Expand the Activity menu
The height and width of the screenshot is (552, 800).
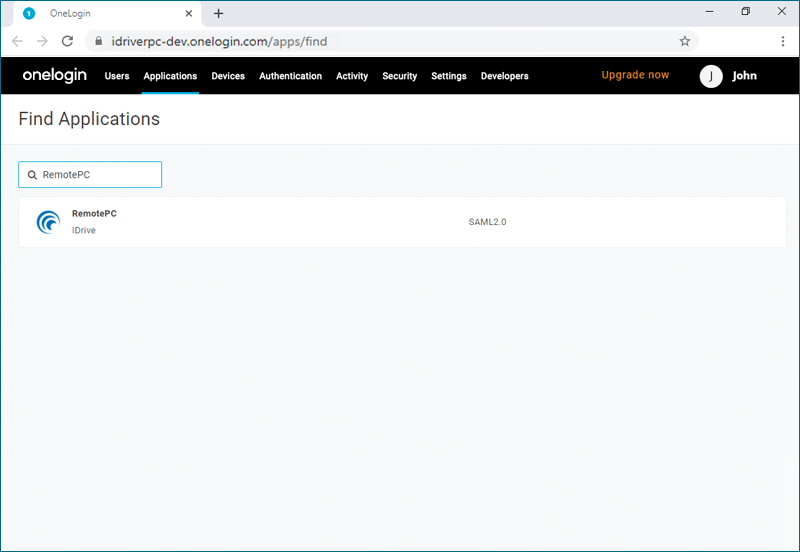[352, 76]
